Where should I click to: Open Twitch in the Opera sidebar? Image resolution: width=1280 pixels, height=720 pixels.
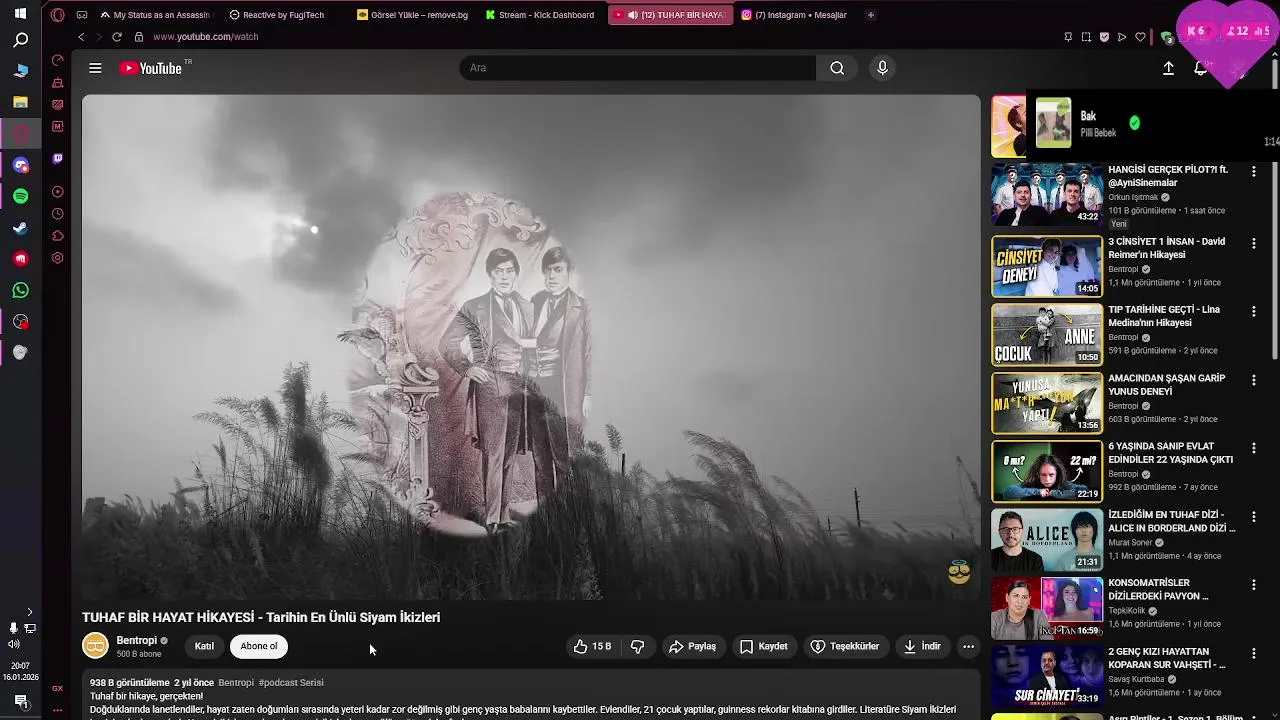click(x=57, y=158)
